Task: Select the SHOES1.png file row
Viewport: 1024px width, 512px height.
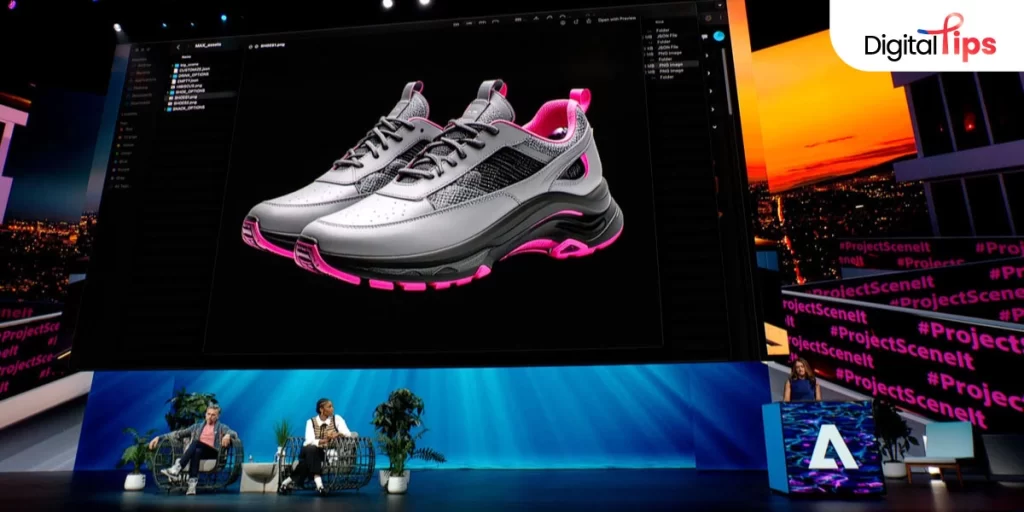Action: pyautogui.click(x=202, y=97)
